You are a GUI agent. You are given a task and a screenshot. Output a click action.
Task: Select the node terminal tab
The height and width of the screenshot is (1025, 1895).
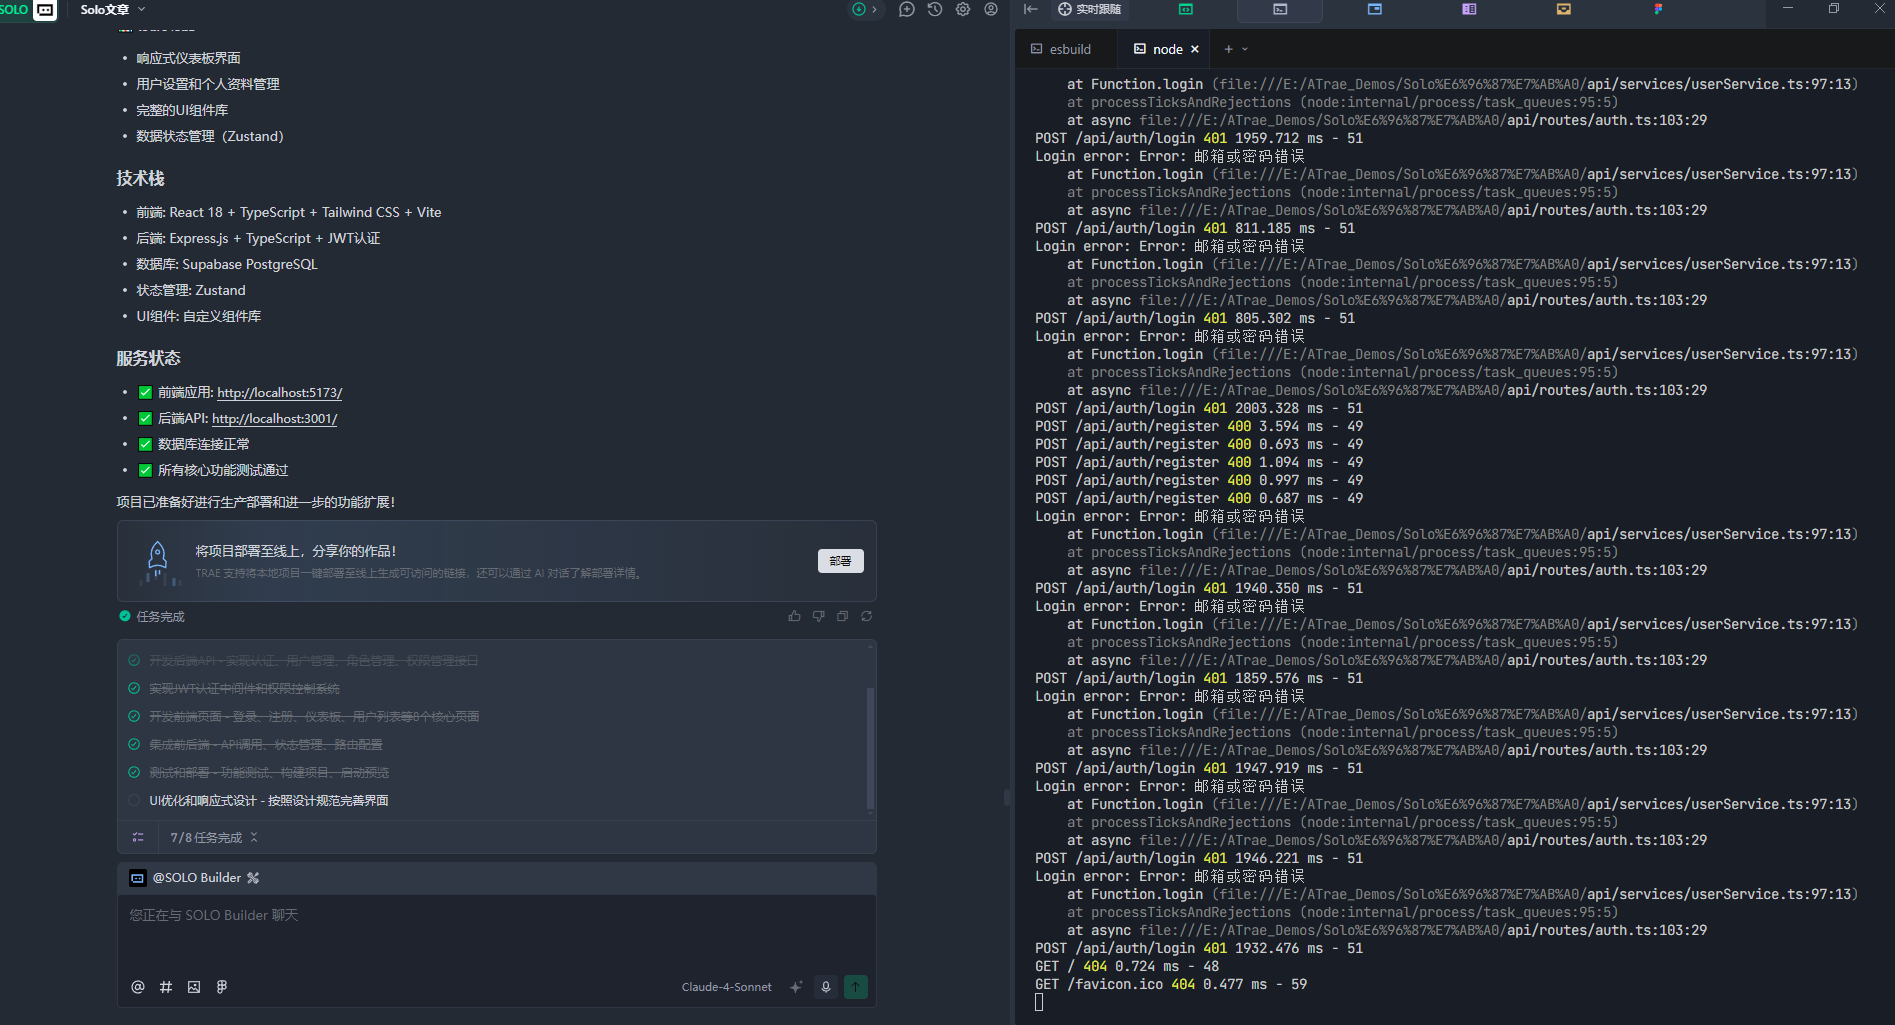point(1160,49)
